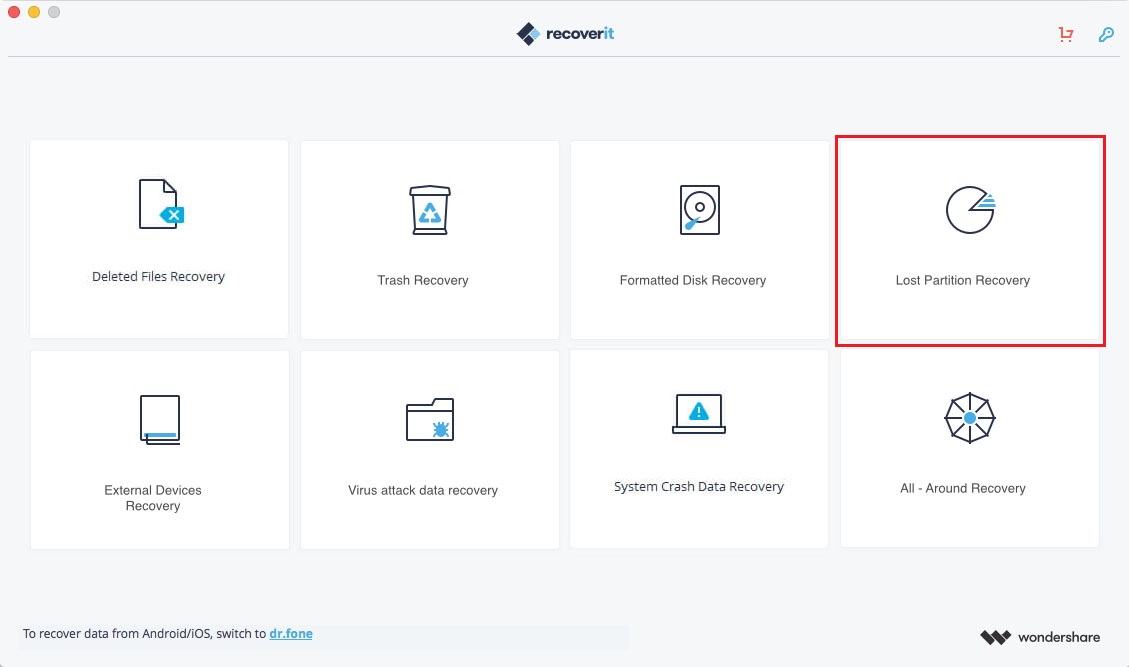Click the Formatted Disk Recovery drive icon
This screenshot has height=667, width=1129.
pyautogui.click(x=699, y=210)
